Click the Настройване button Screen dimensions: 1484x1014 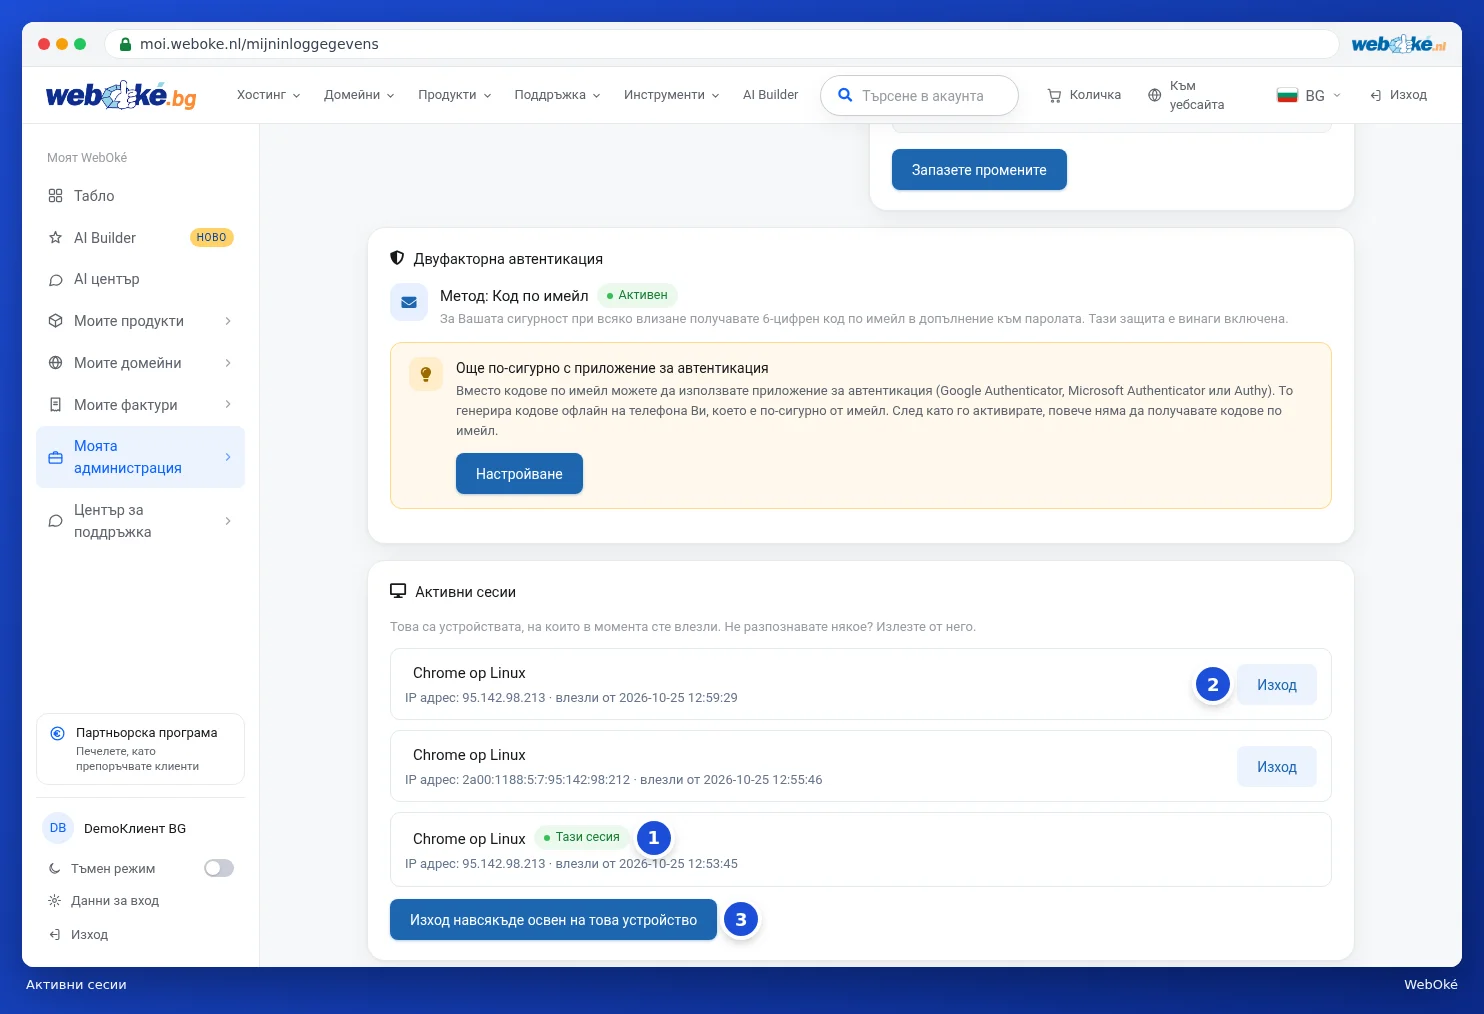coord(519,474)
